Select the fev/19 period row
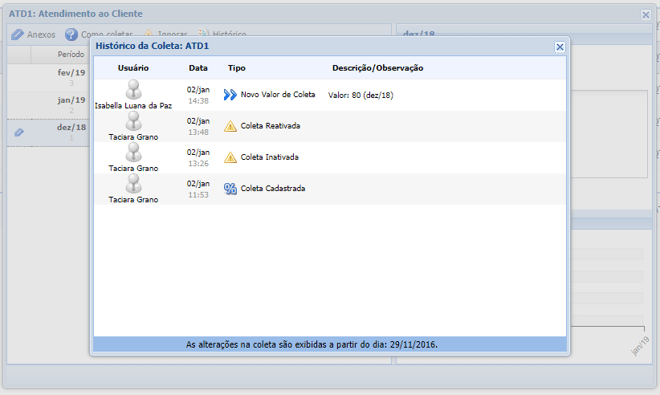Viewport: 660px width, 395px height. [x=48, y=77]
